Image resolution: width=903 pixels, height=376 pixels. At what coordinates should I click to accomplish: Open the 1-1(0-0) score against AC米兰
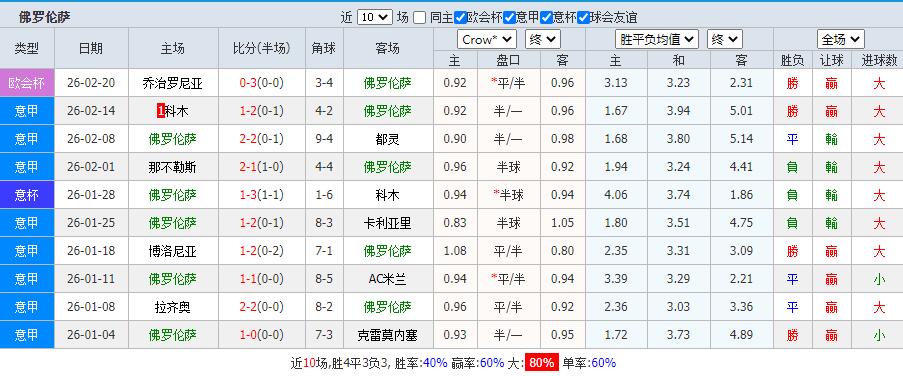261,279
